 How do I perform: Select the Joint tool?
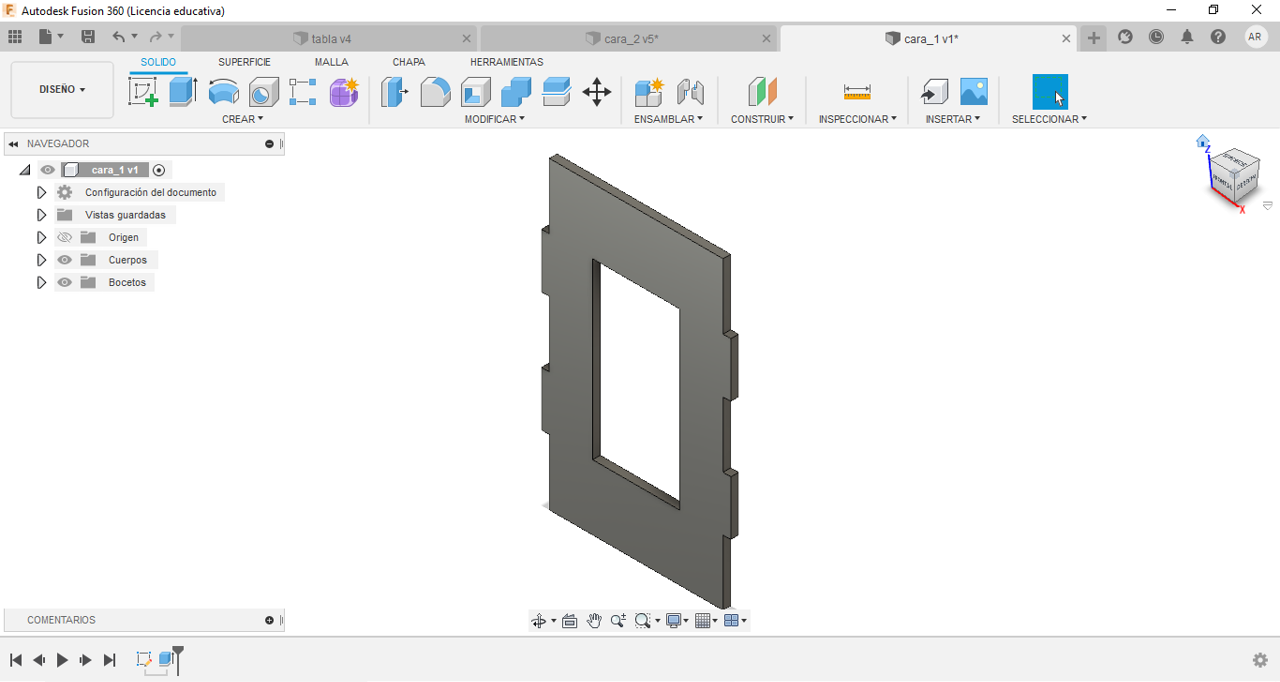point(690,92)
